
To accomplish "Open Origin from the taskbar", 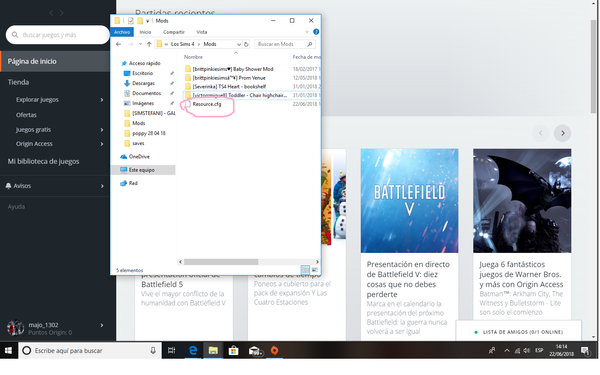I will point(274,351).
